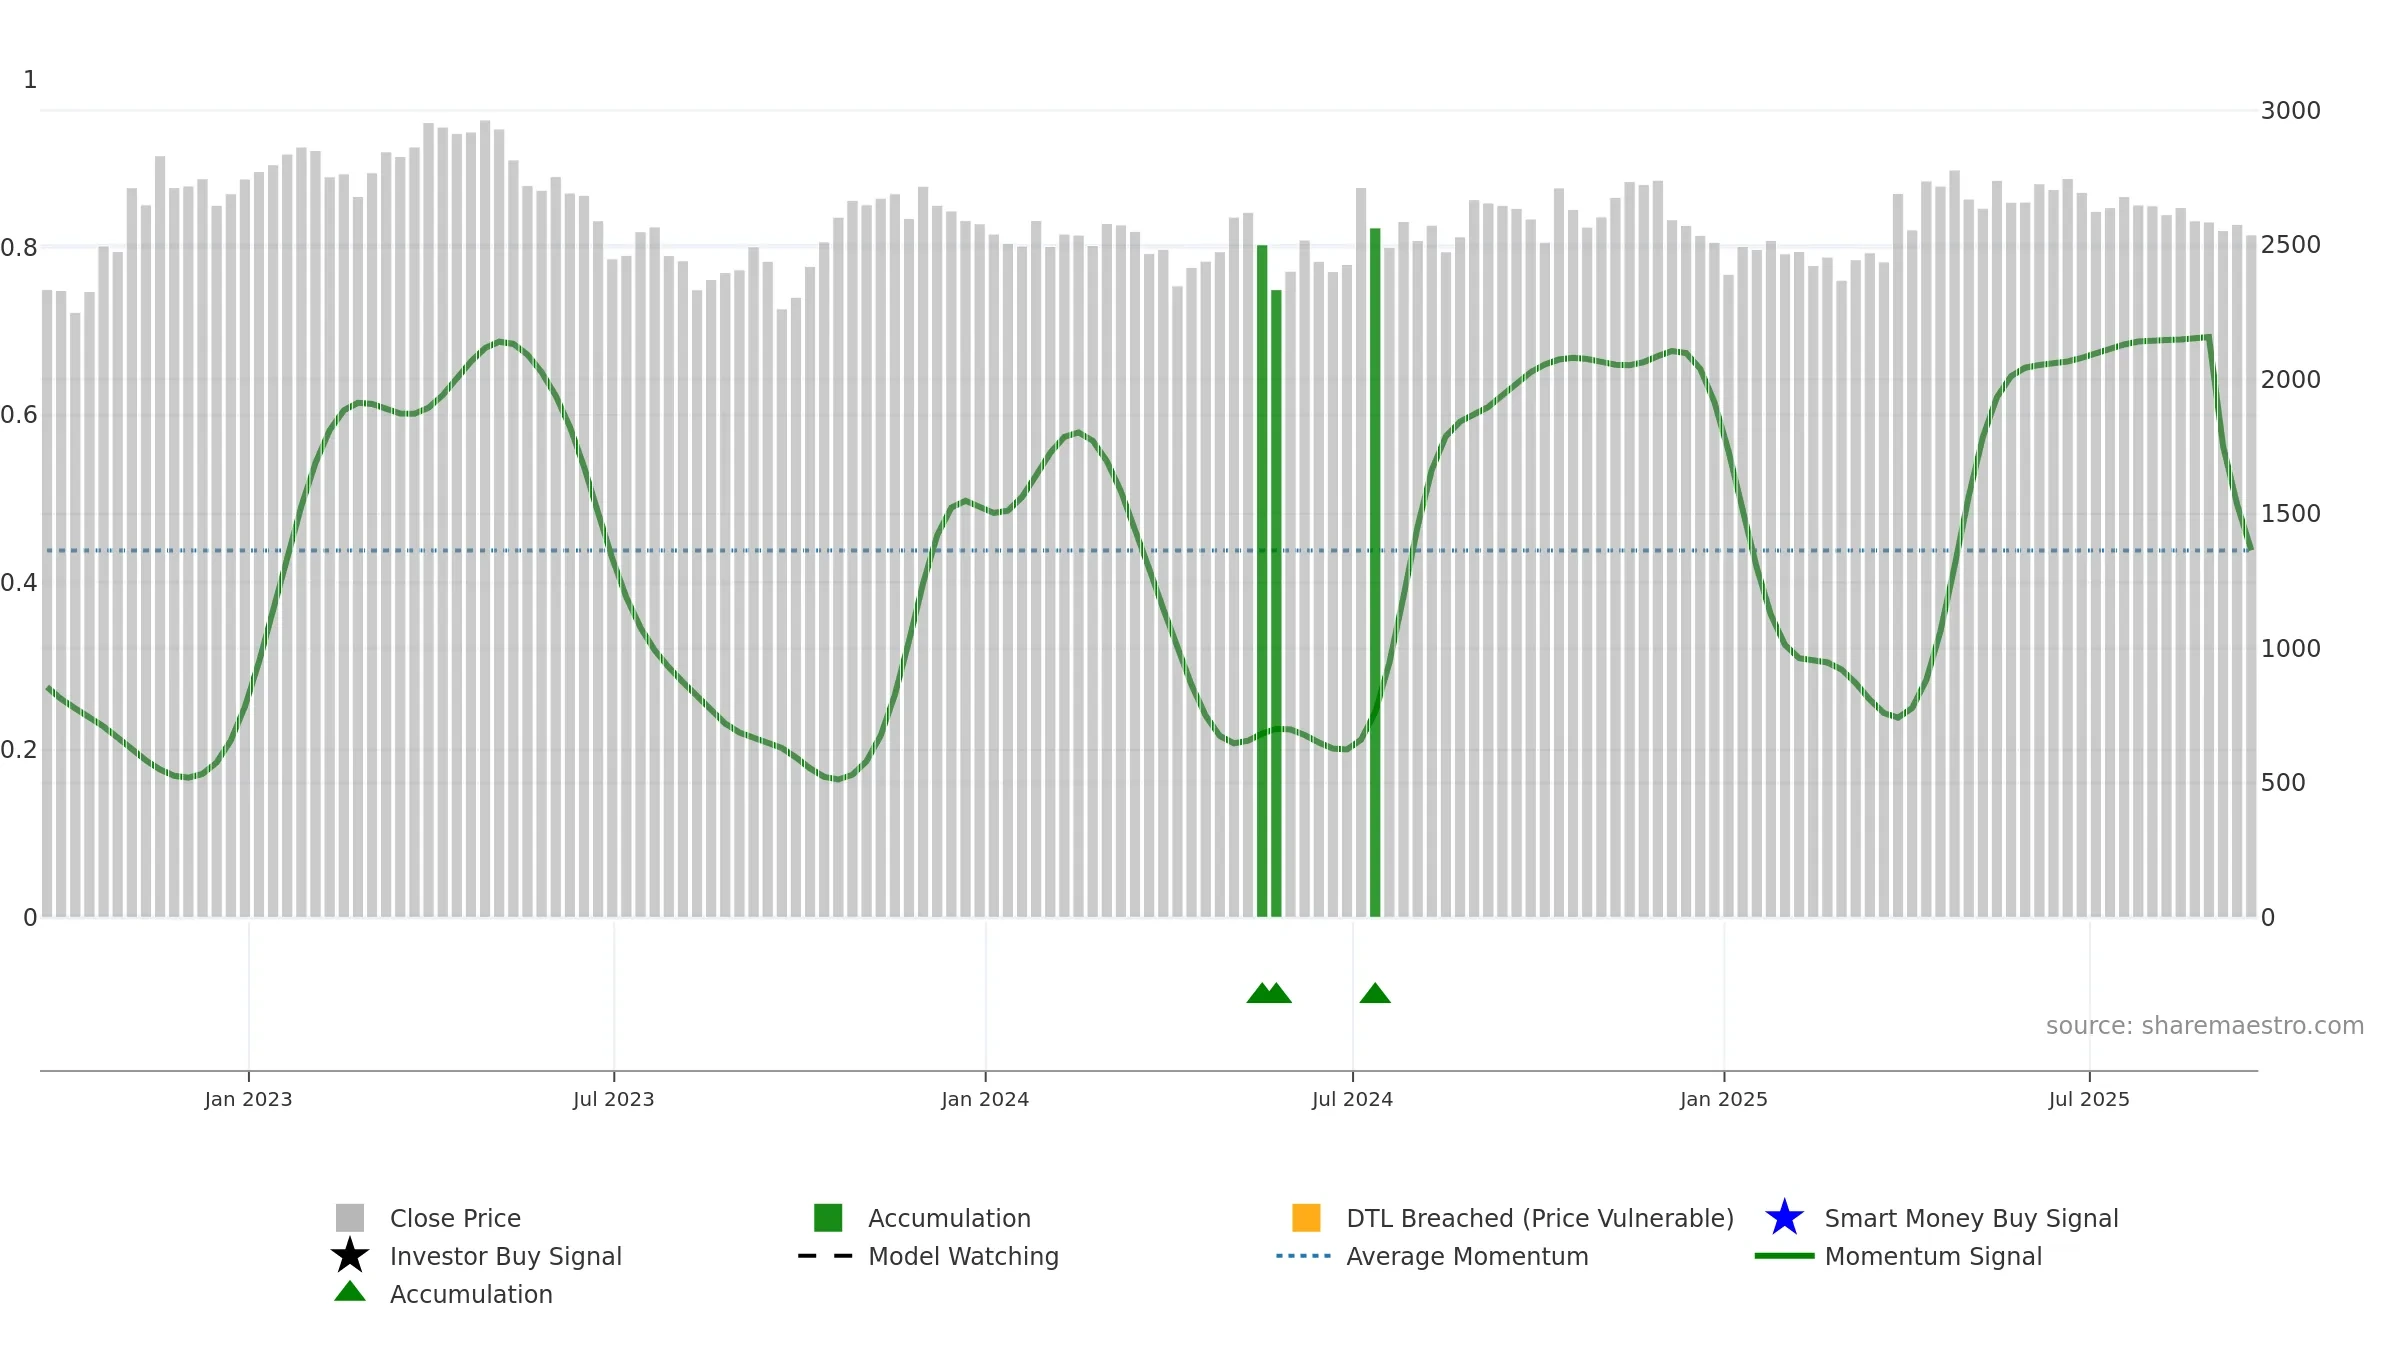The height and width of the screenshot is (1350, 2400).
Task: Click the leftmost green accumulation bar
Action: pyautogui.click(x=1262, y=581)
